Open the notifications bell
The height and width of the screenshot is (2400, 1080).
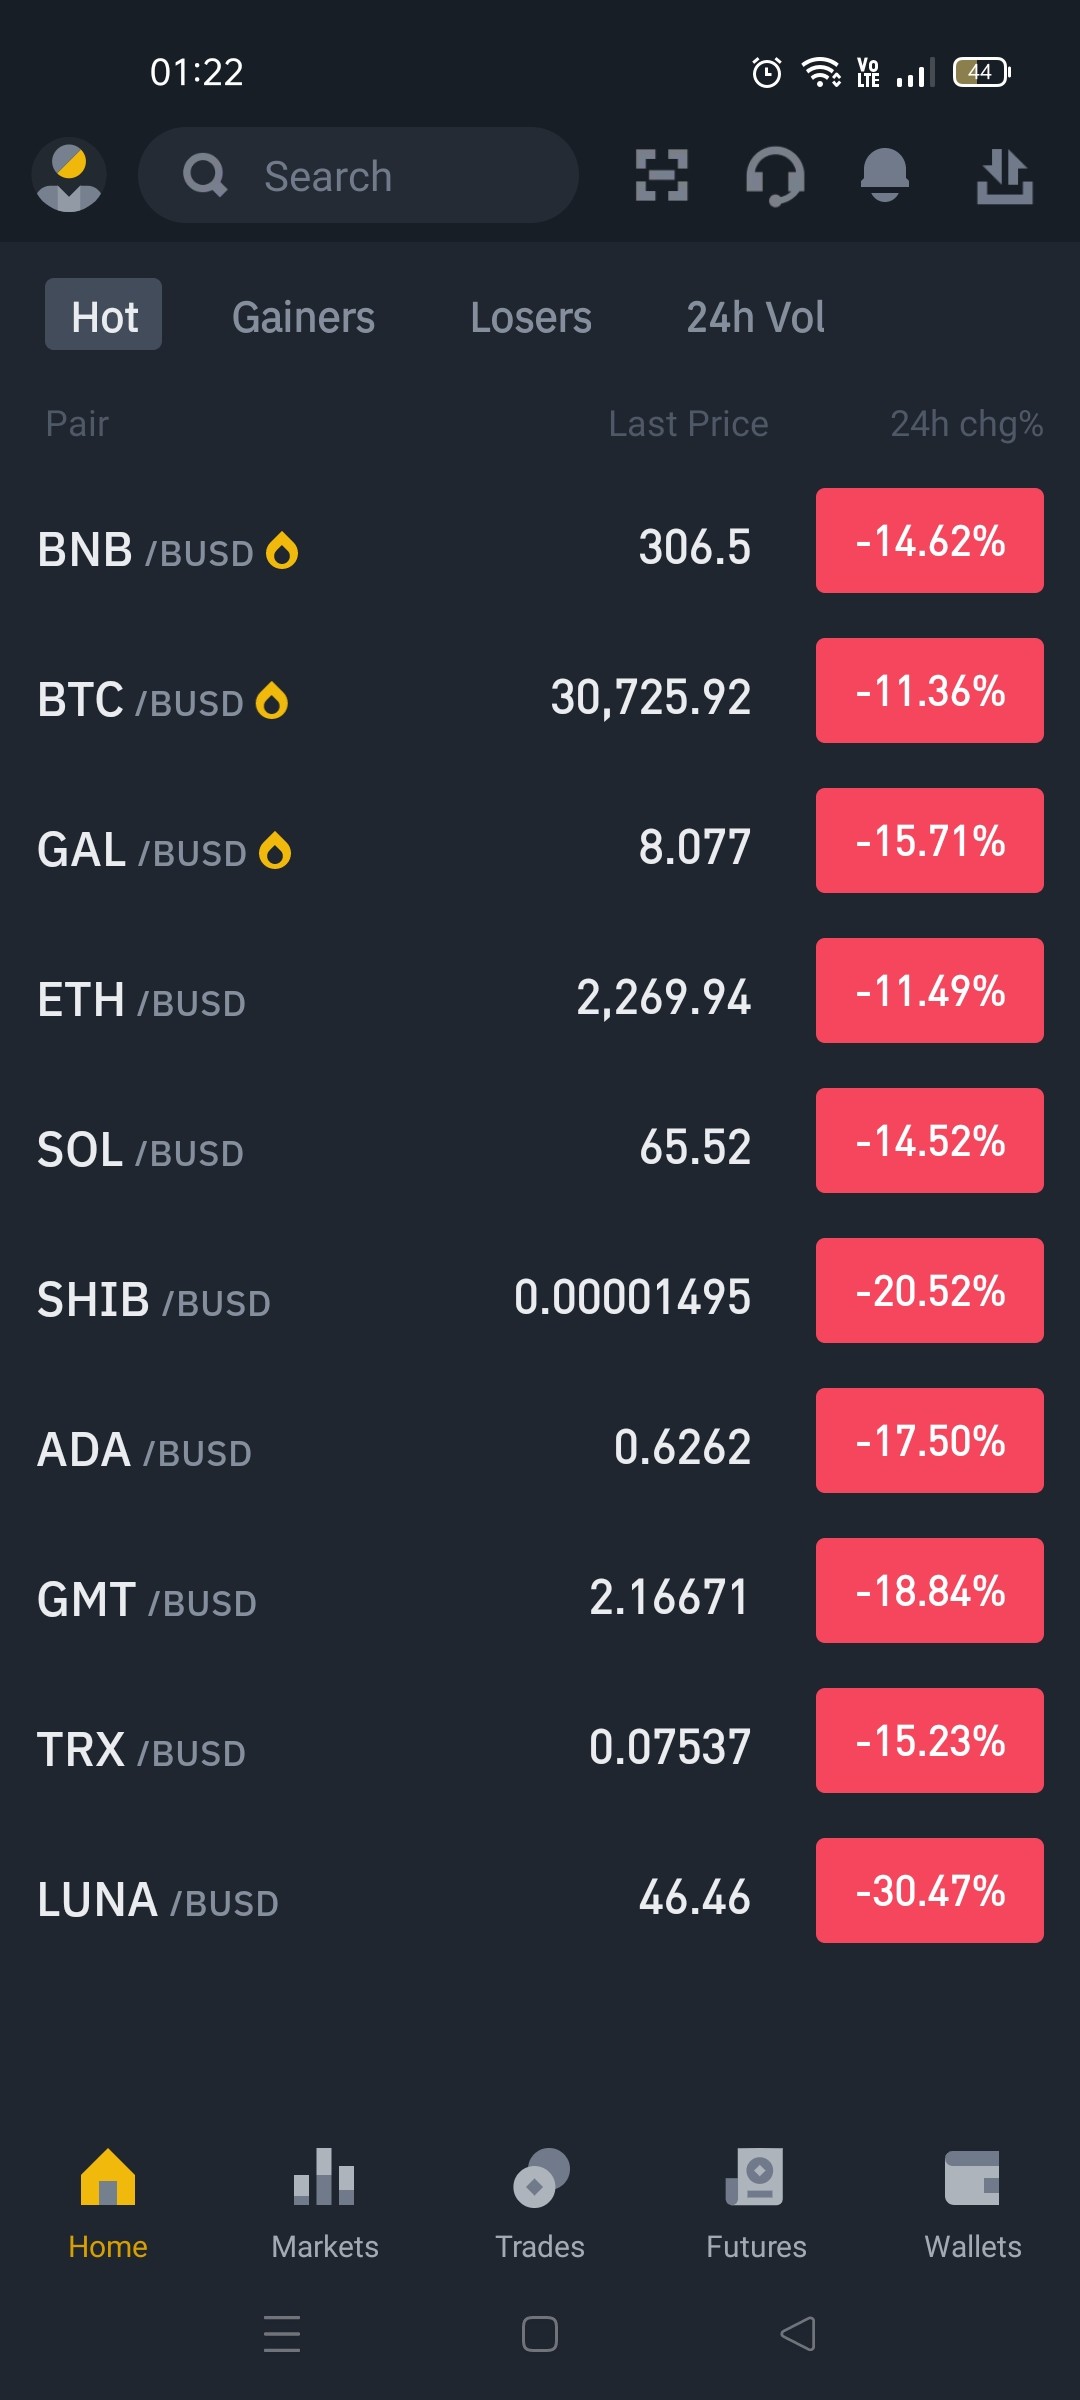click(x=885, y=175)
